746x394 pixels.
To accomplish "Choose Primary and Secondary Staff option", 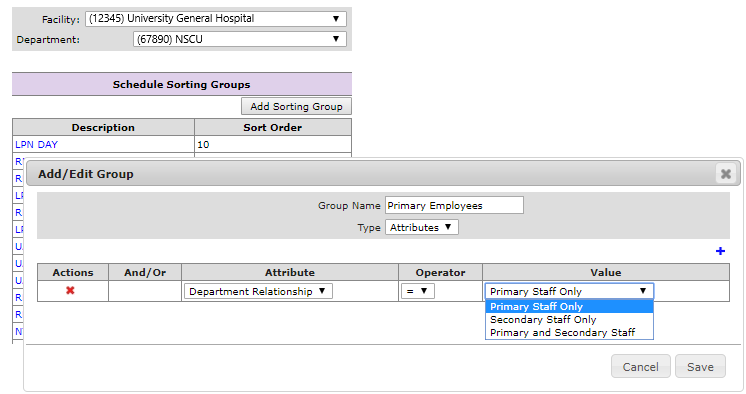I will point(569,333).
